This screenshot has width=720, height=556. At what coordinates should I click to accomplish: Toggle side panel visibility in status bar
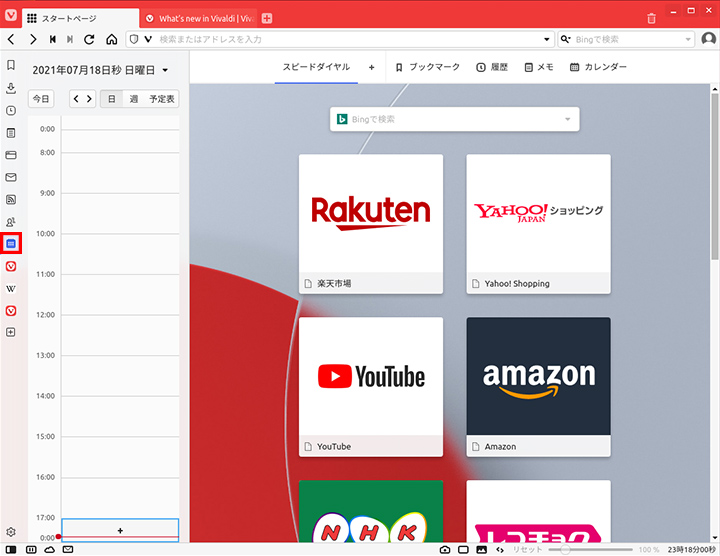[11, 550]
